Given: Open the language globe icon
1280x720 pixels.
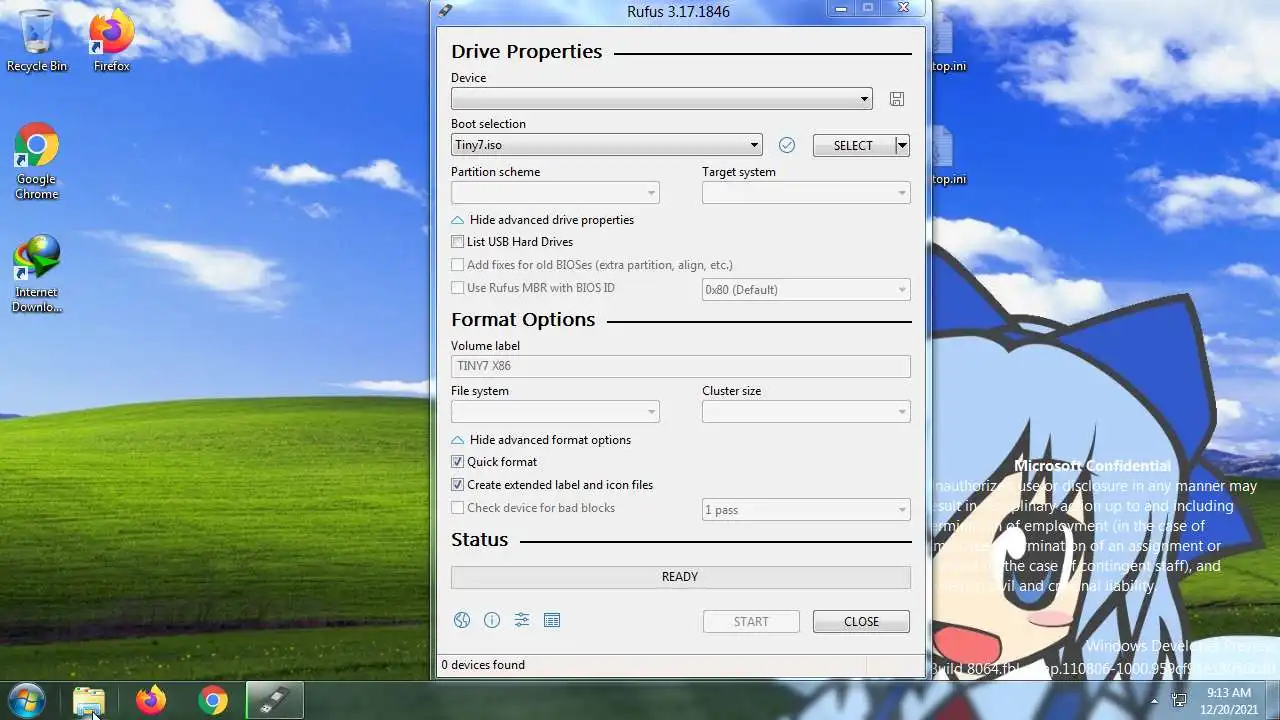Looking at the screenshot, I should [462, 620].
